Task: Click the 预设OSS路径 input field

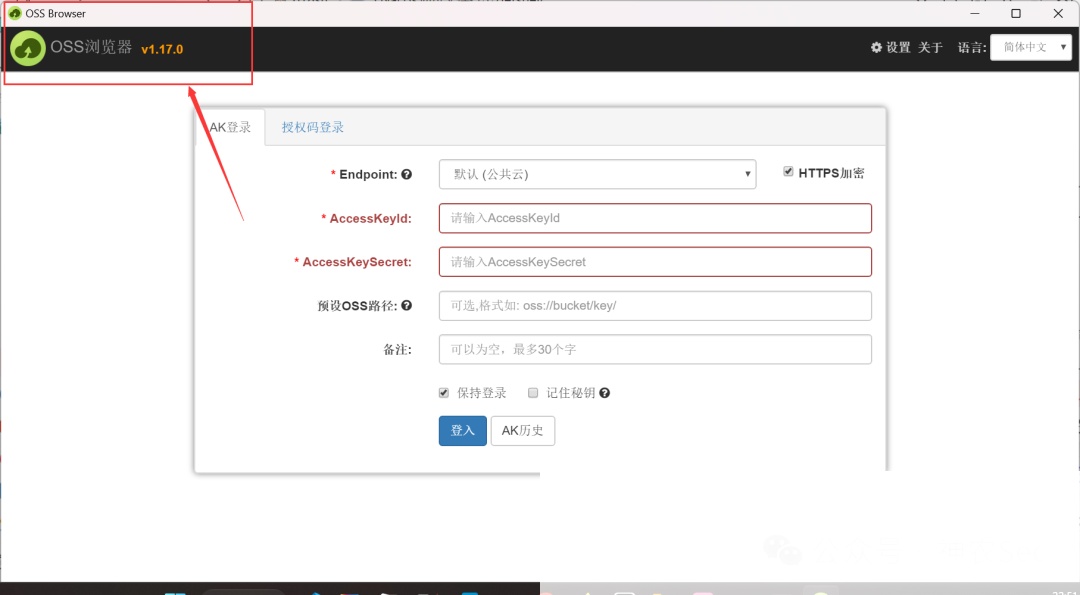Action: pos(655,306)
